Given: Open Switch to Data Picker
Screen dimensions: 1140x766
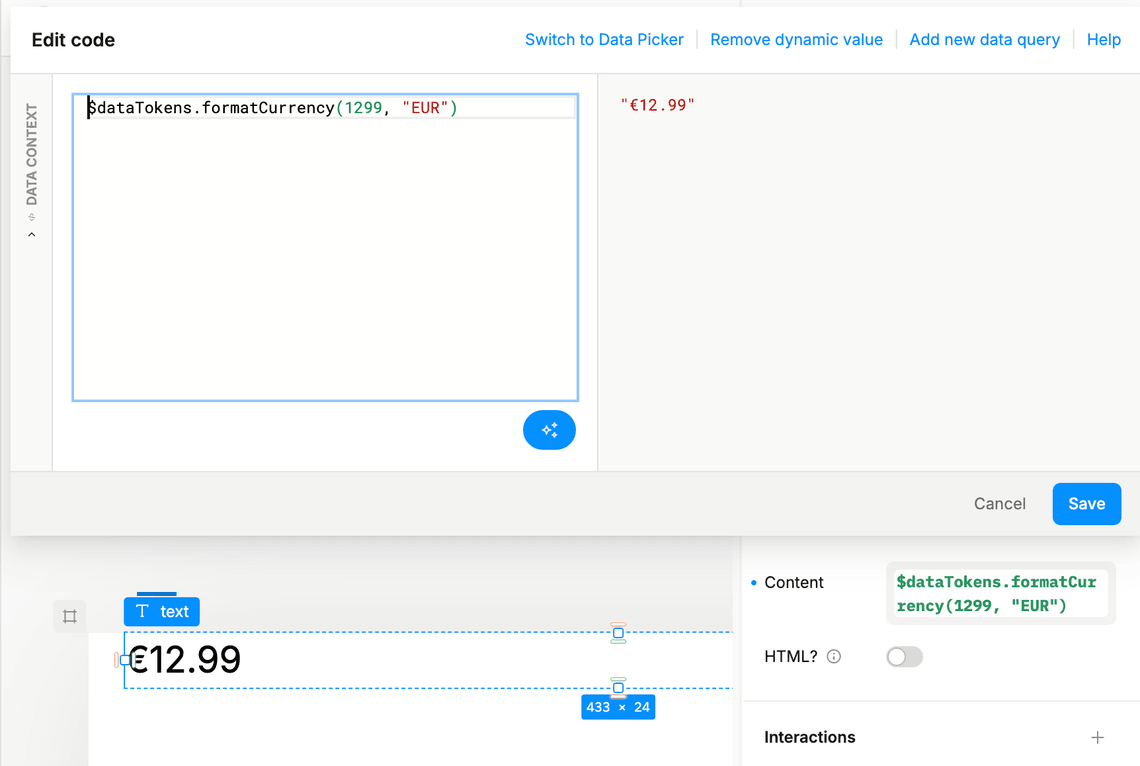Looking at the screenshot, I should pyautogui.click(x=604, y=39).
